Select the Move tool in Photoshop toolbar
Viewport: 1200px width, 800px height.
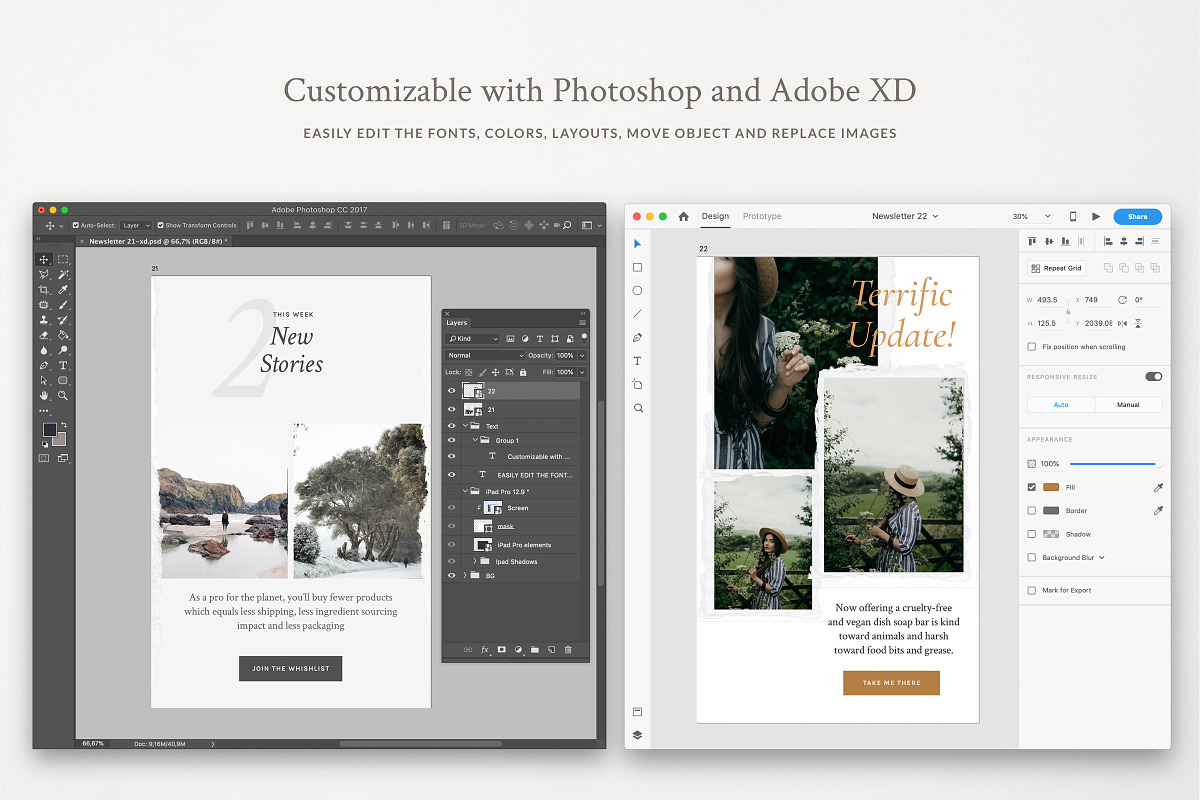(44, 260)
